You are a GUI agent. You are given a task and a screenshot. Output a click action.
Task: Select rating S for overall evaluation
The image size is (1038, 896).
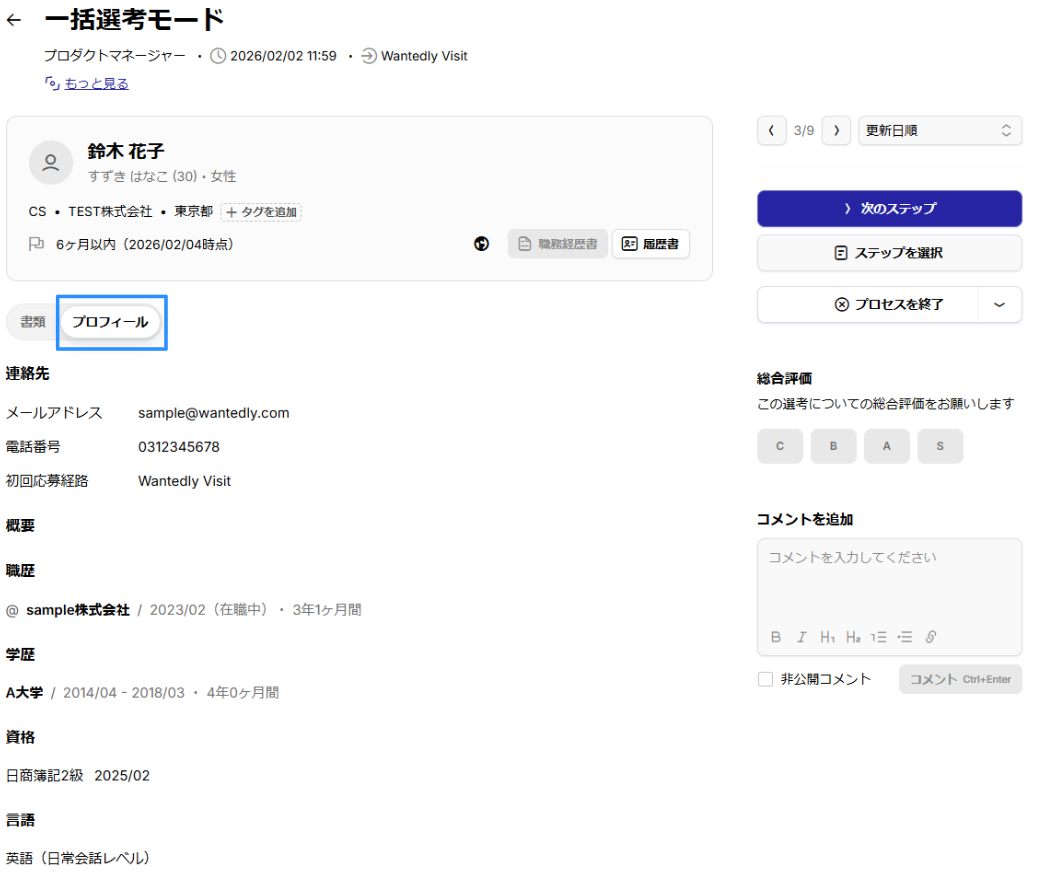pyautogui.click(x=940, y=447)
